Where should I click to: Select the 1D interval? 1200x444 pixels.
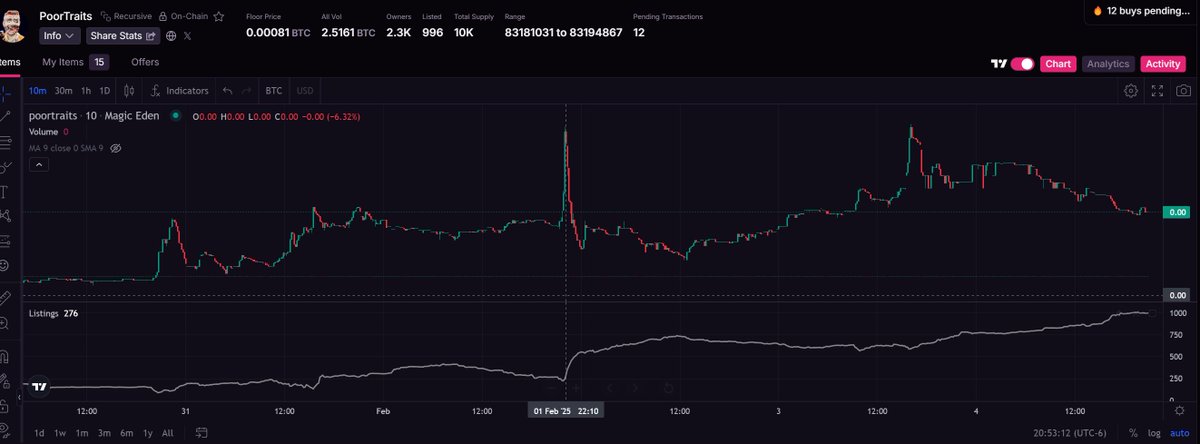click(x=104, y=90)
